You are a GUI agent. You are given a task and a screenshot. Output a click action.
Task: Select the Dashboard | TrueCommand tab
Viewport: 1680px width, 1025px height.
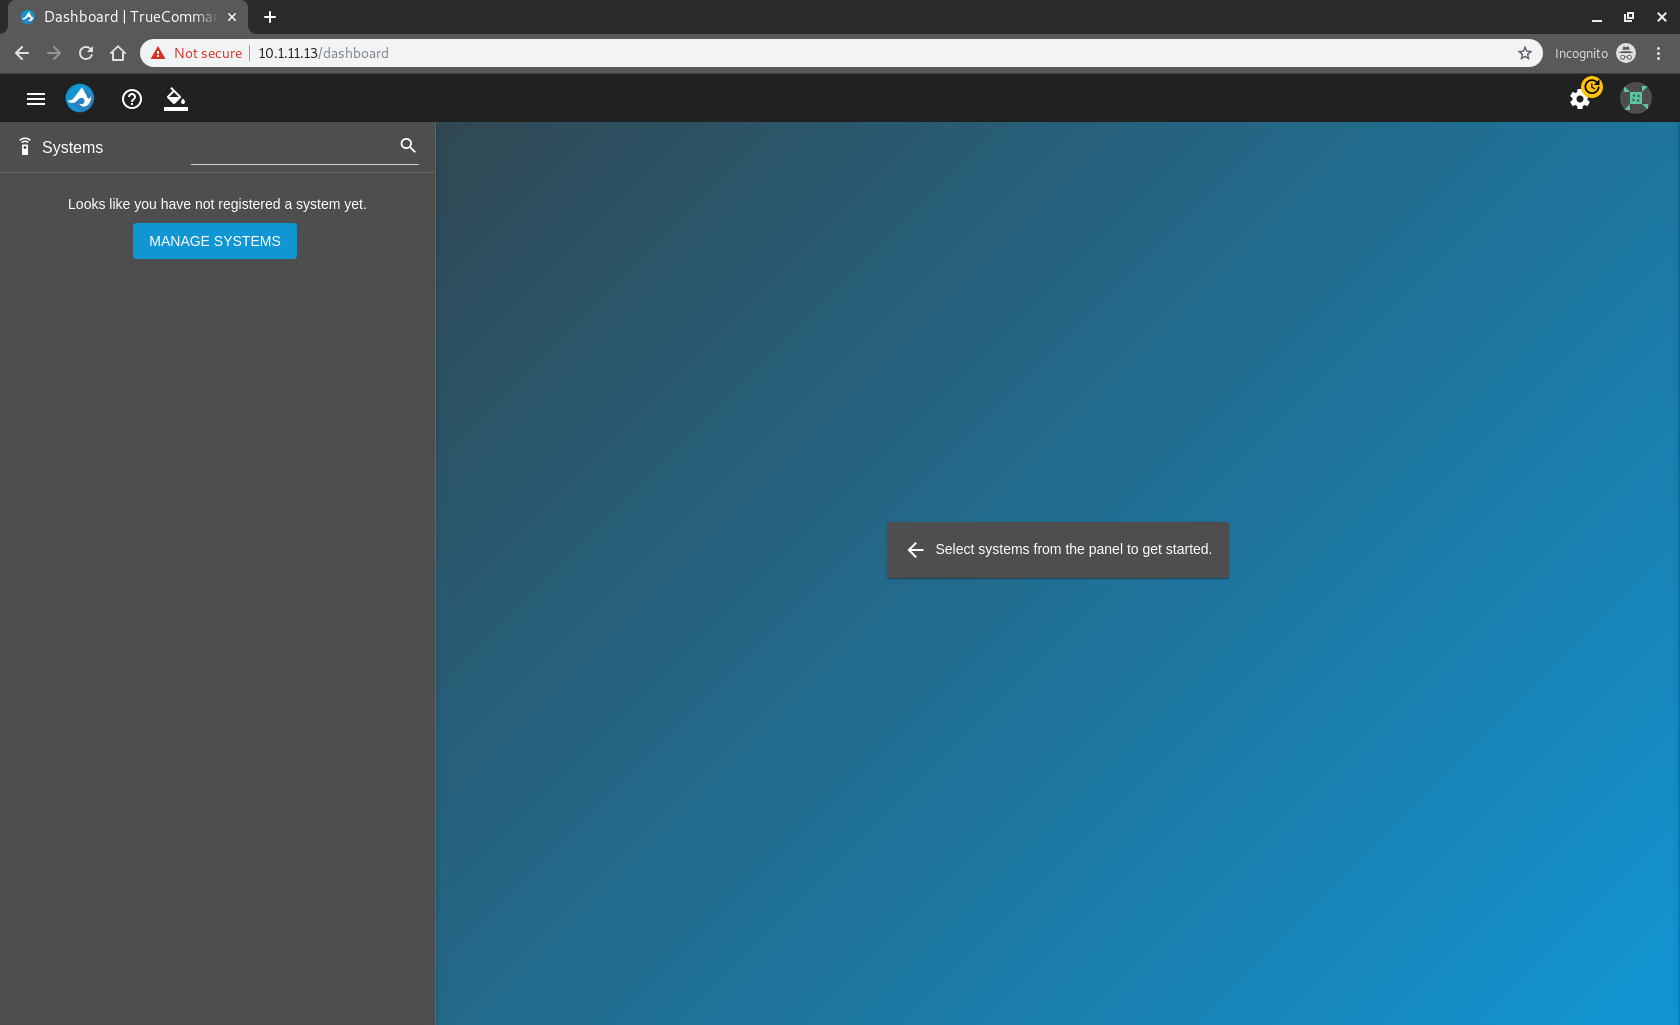[x=128, y=17]
